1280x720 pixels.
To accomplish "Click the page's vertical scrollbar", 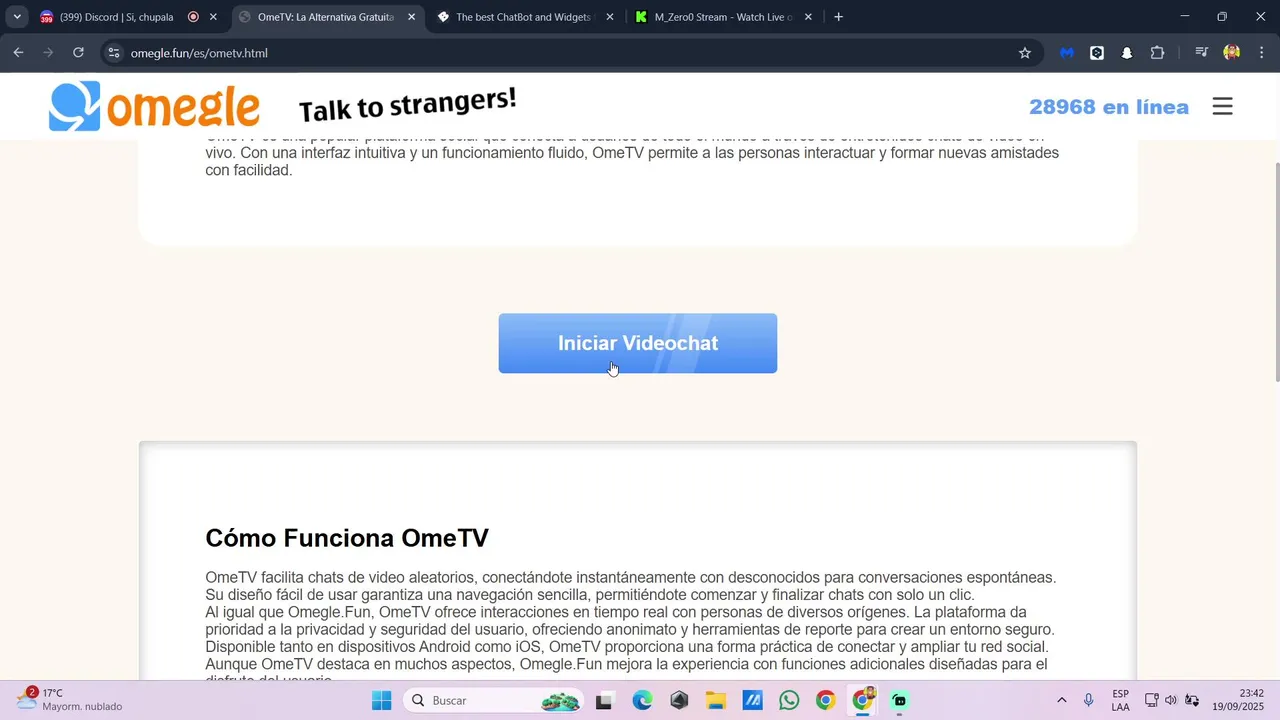I will click(1276, 270).
